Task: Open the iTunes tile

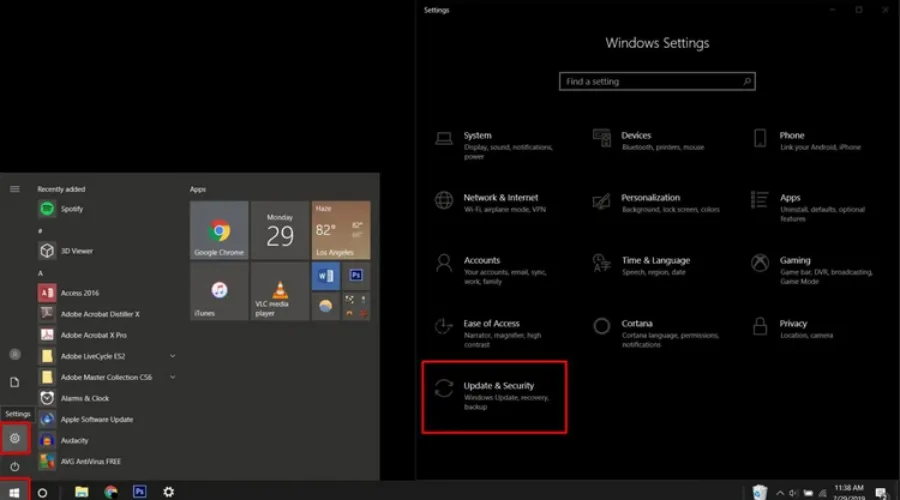Action: (219, 292)
